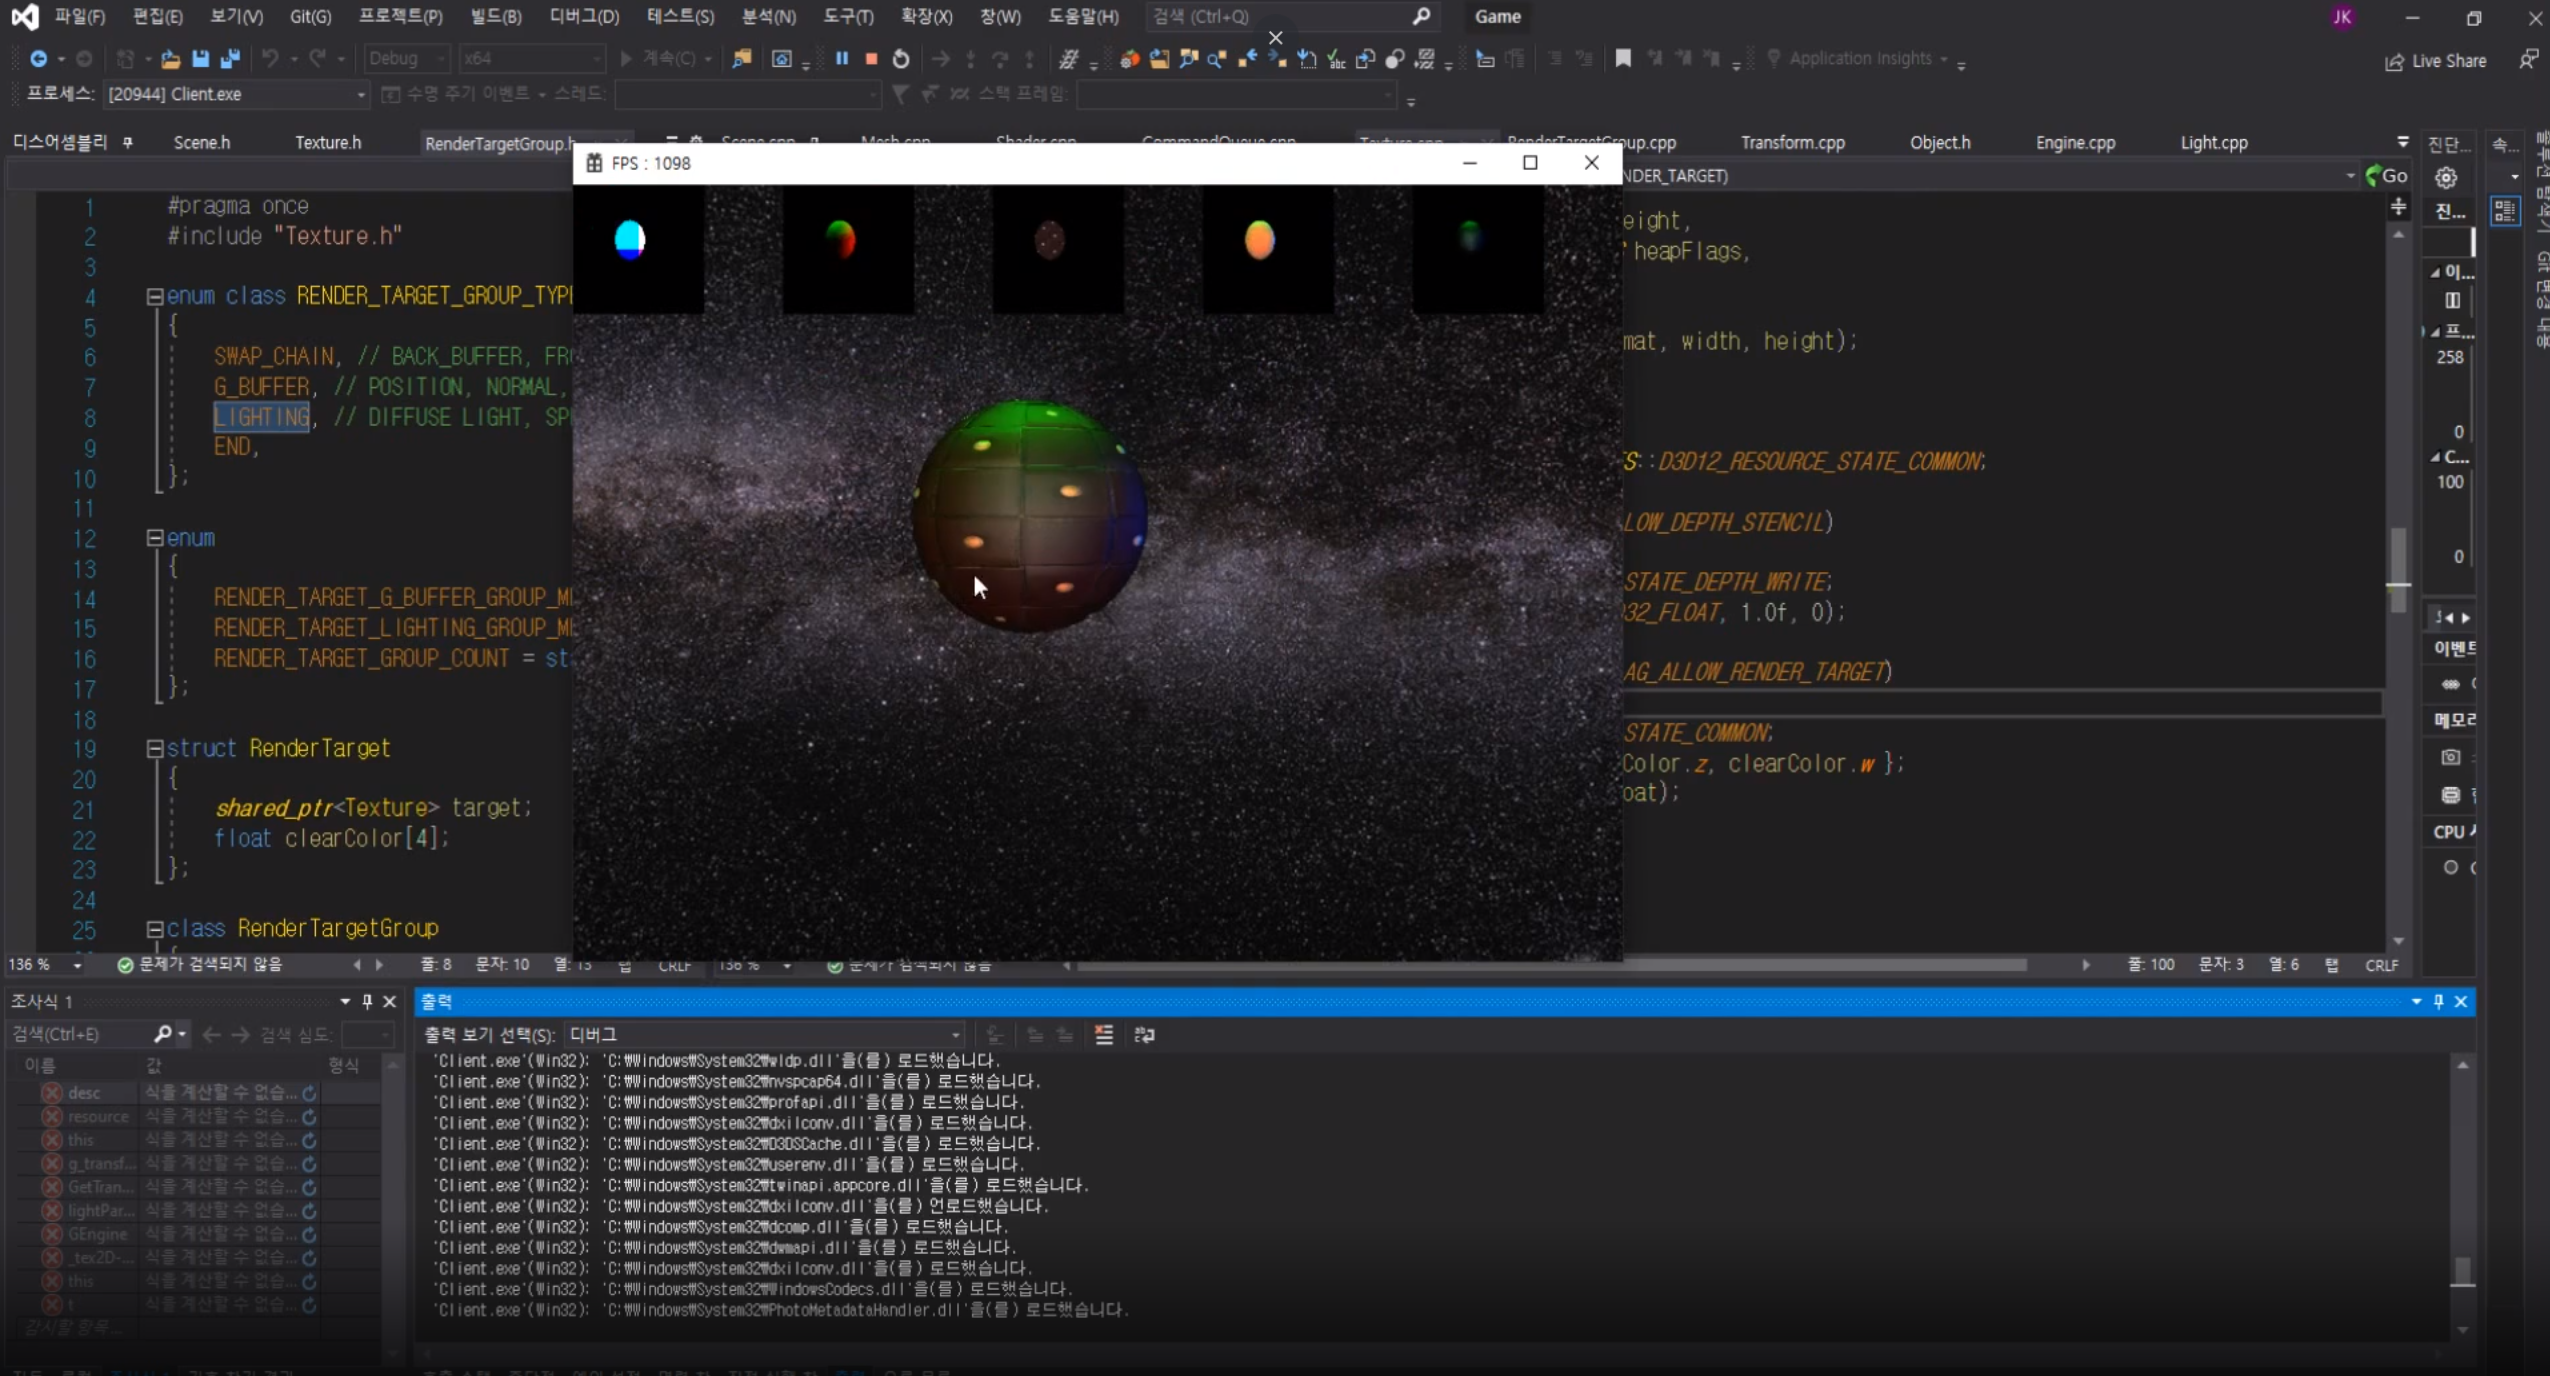The image size is (2550, 1376).
Task: Click the Save floppy disk icon
Action: tap(200, 59)
